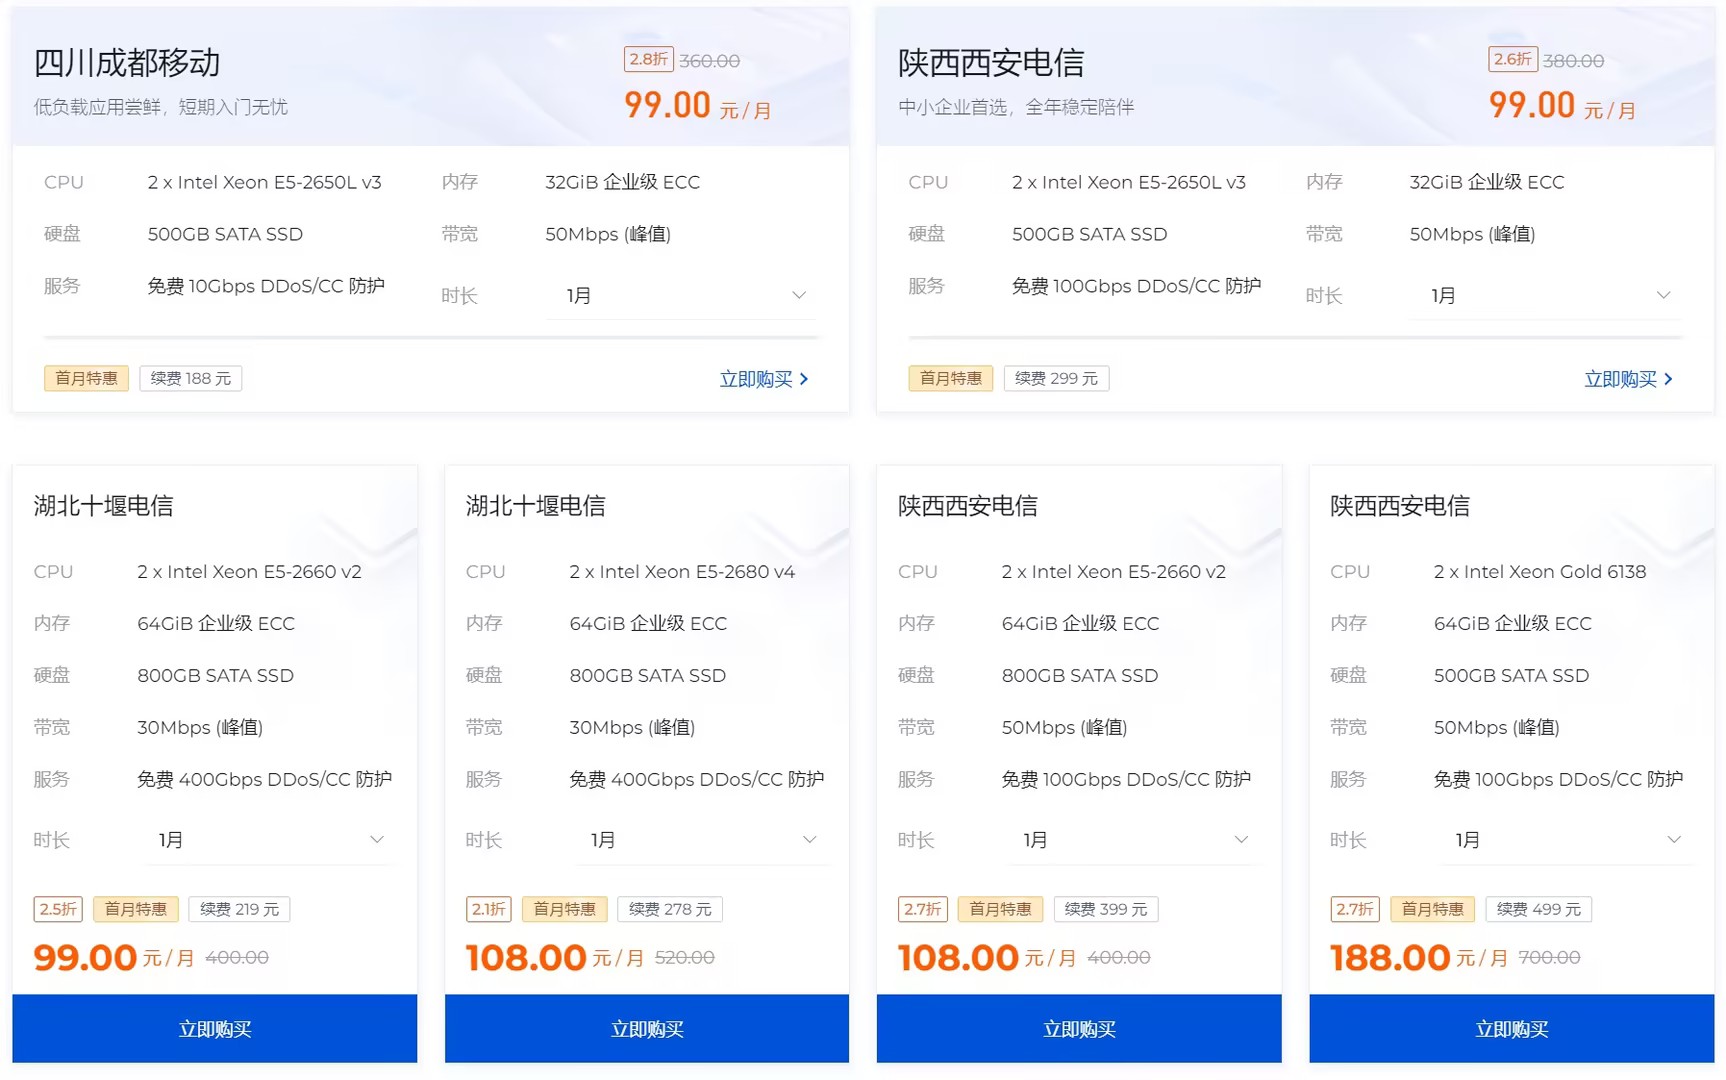This screenshot has height=1080, width=1726.
Task: Click the 四川成都移动 card title
Action: coord(127,63)
